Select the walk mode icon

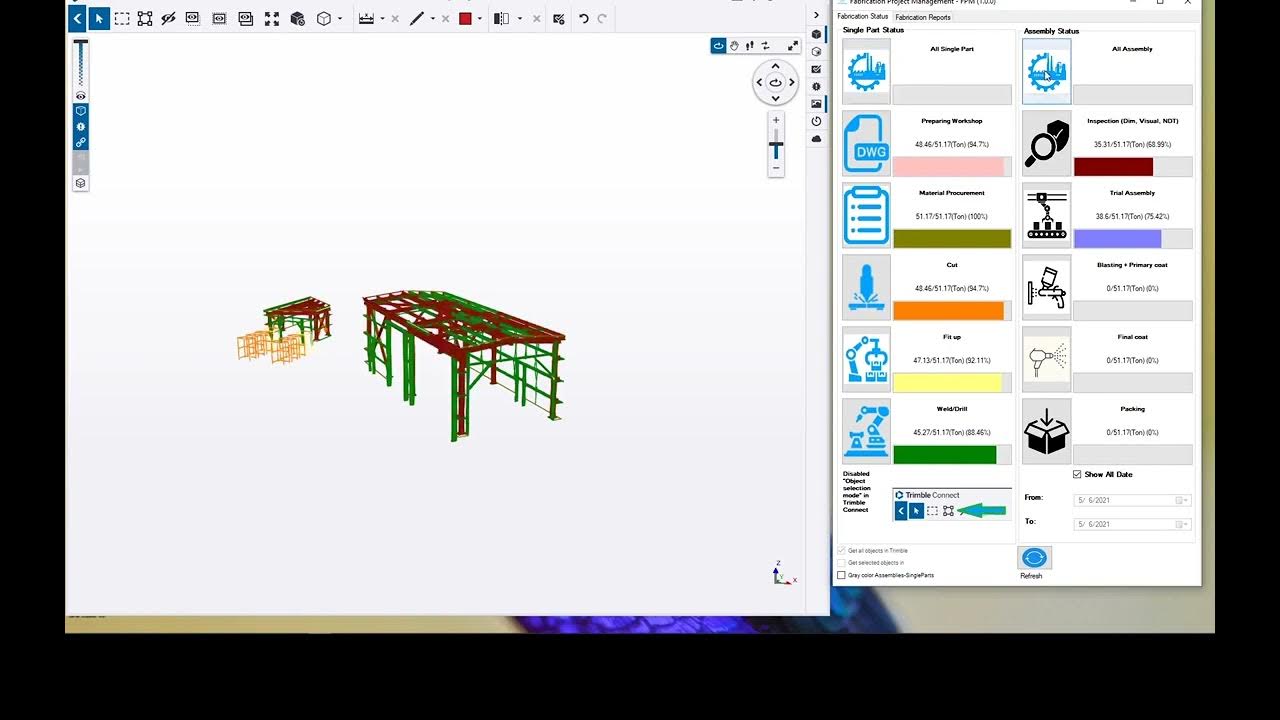(x=750, y=45)
